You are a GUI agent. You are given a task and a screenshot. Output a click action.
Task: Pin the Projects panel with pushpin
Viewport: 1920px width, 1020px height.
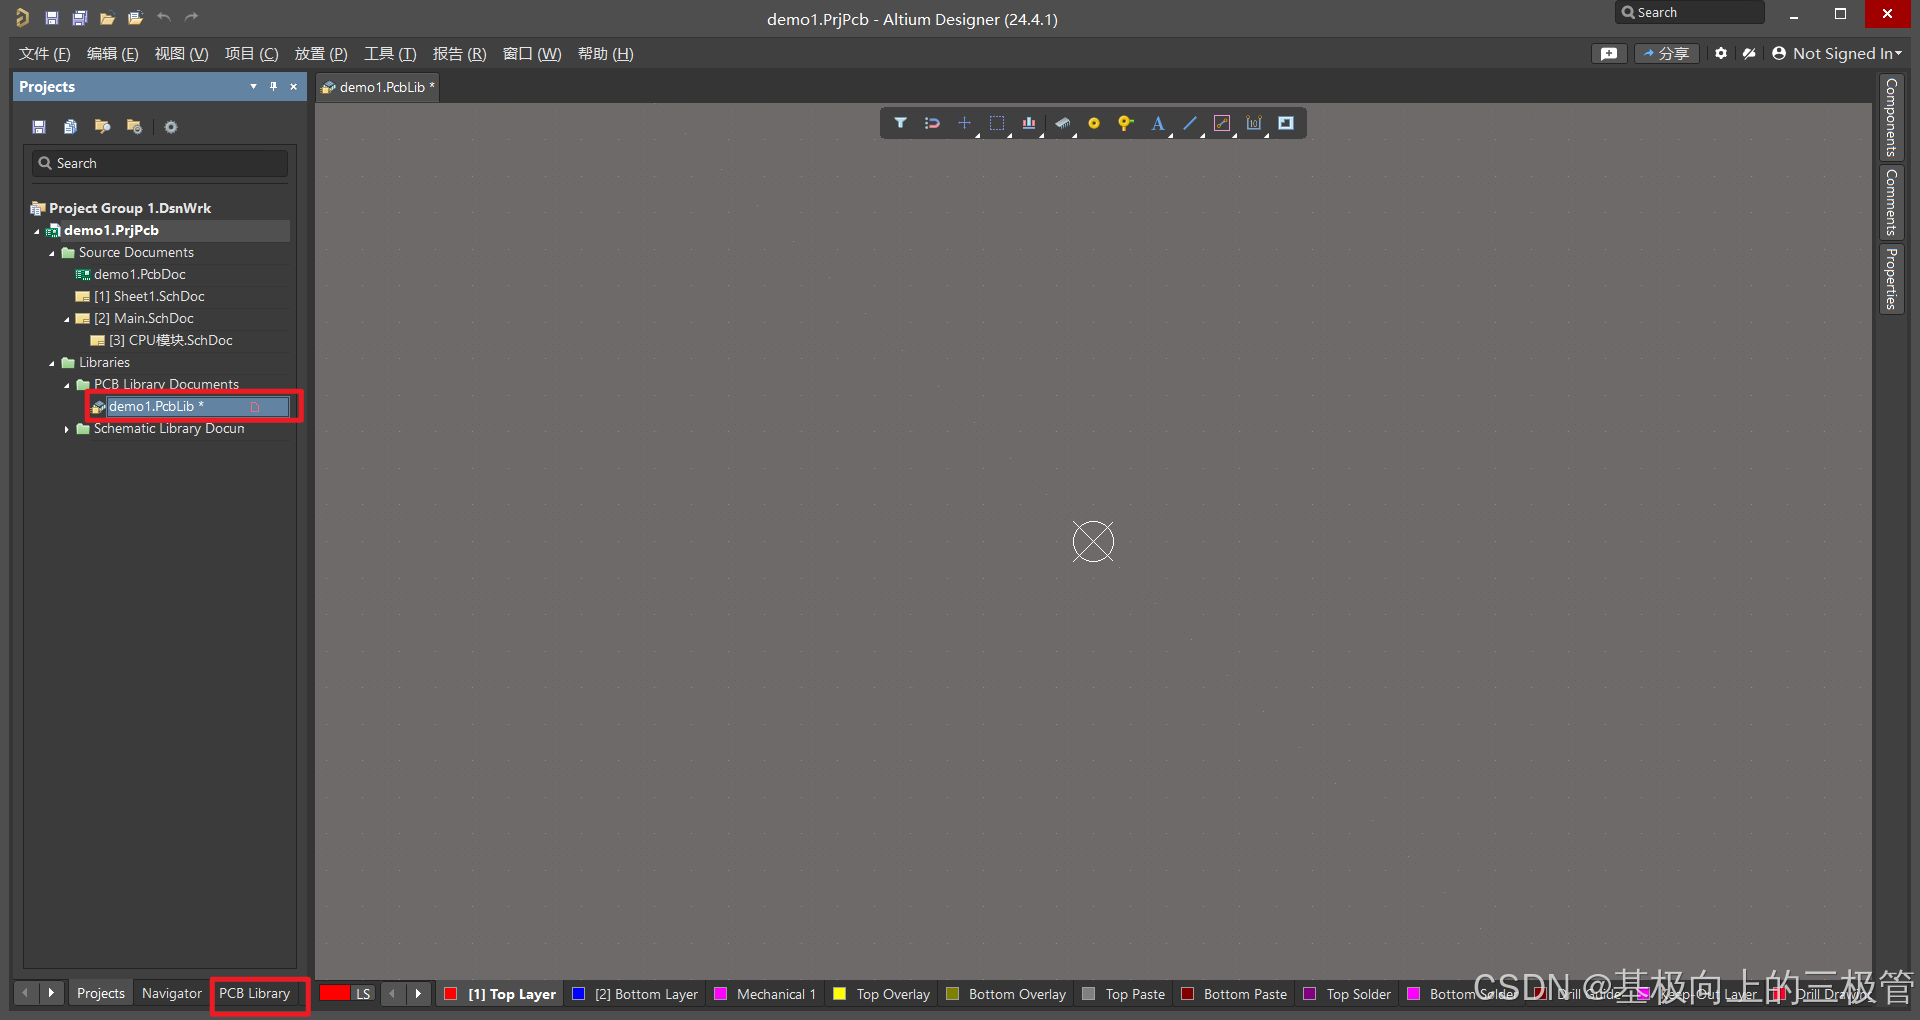pyautogui.click(x=273, y=87)
